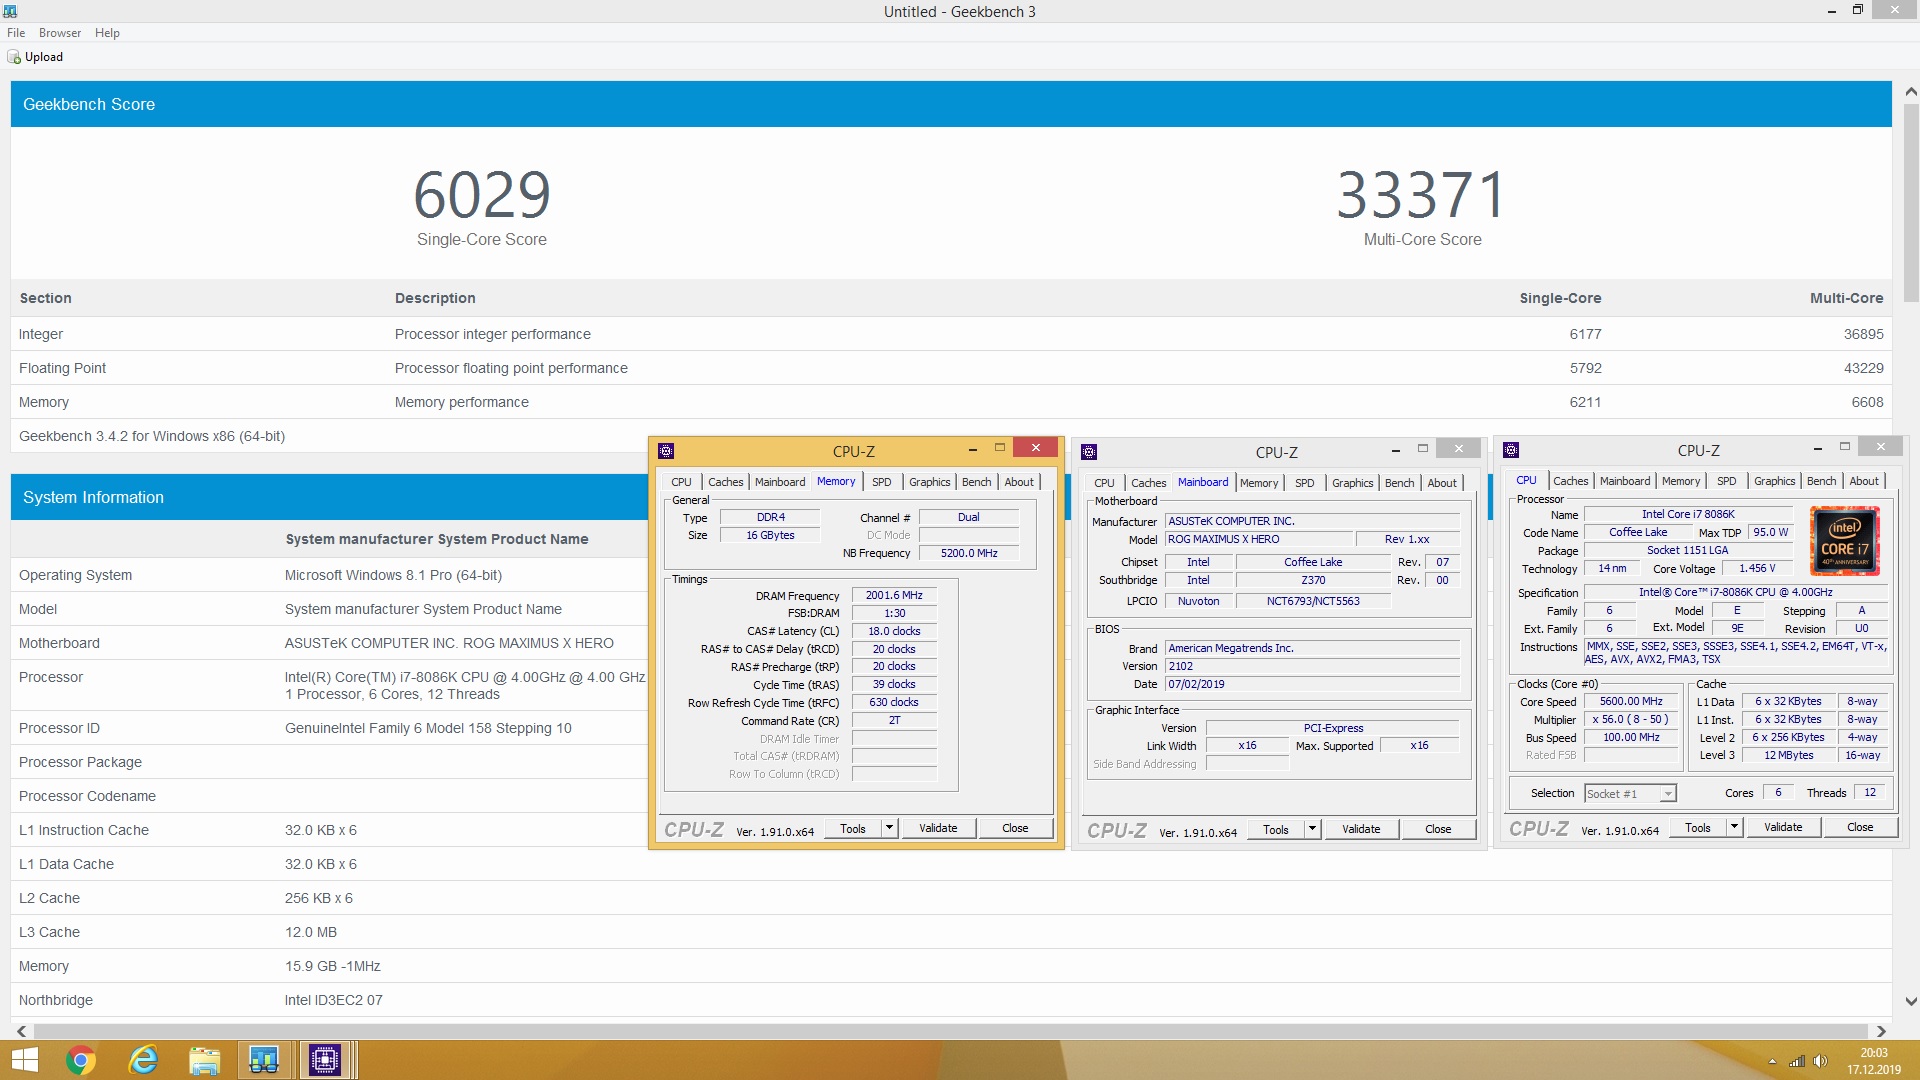Click CPU-Z CPU window title icon

[1512, 450]
